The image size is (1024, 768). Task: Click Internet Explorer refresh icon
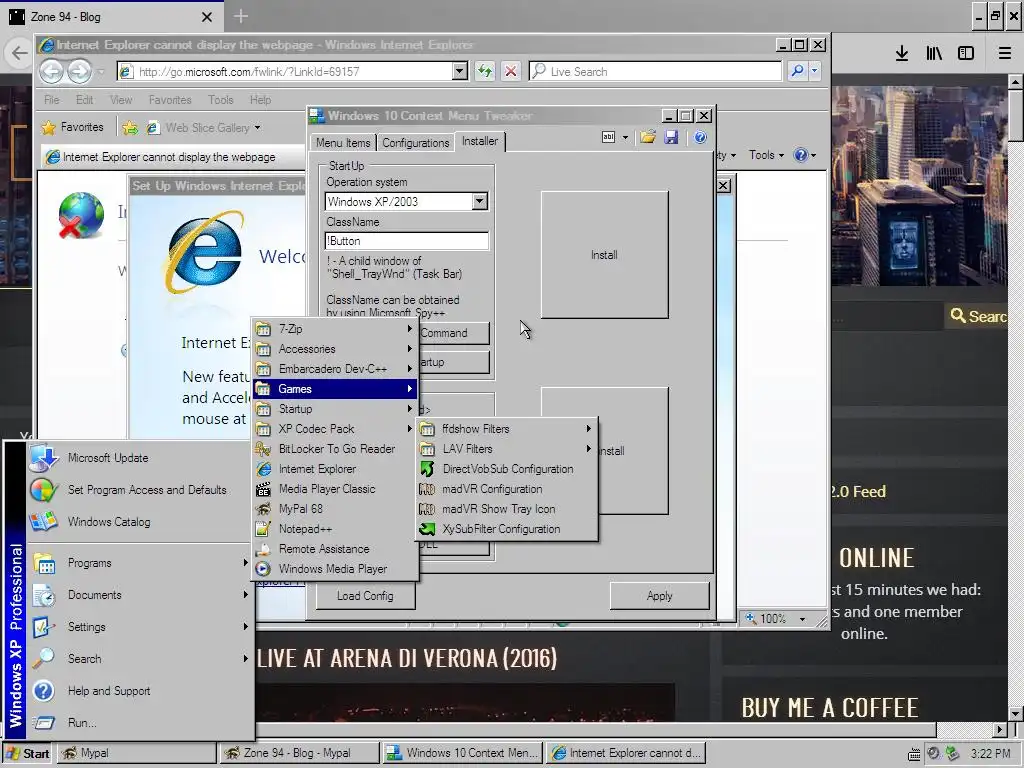point(485,71)
